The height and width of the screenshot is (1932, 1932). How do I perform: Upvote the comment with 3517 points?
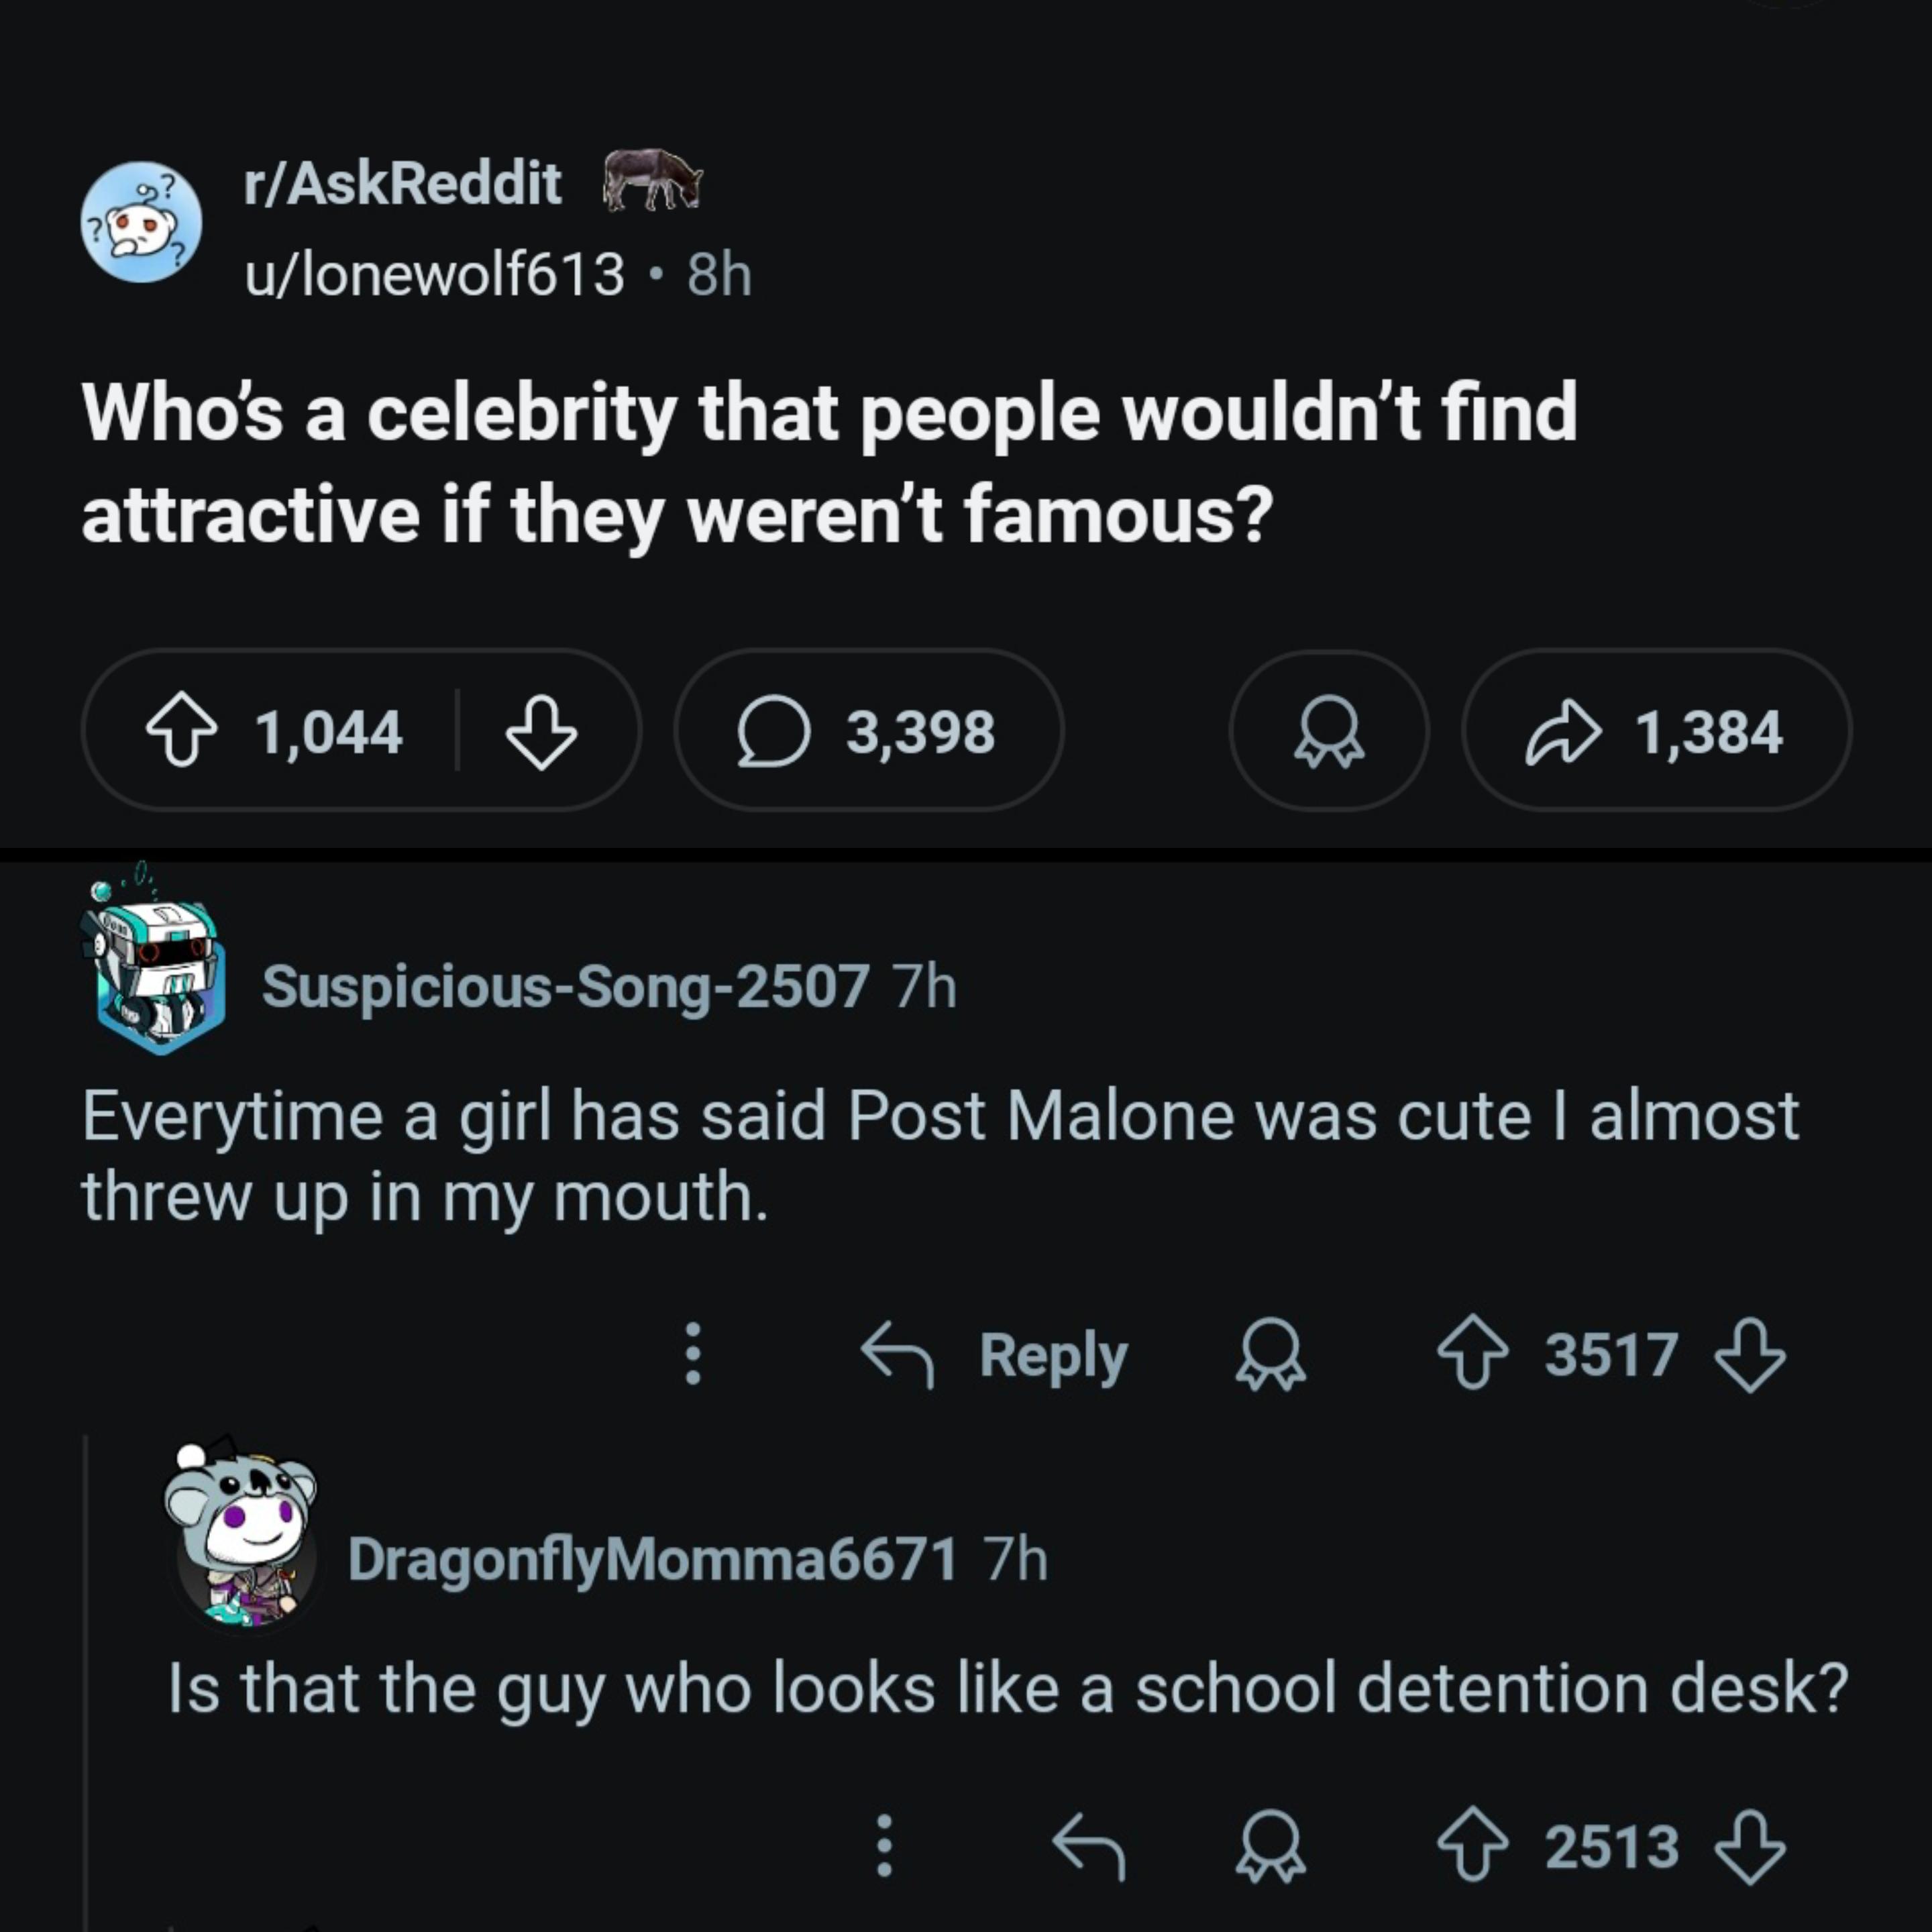[1473, 1355]
